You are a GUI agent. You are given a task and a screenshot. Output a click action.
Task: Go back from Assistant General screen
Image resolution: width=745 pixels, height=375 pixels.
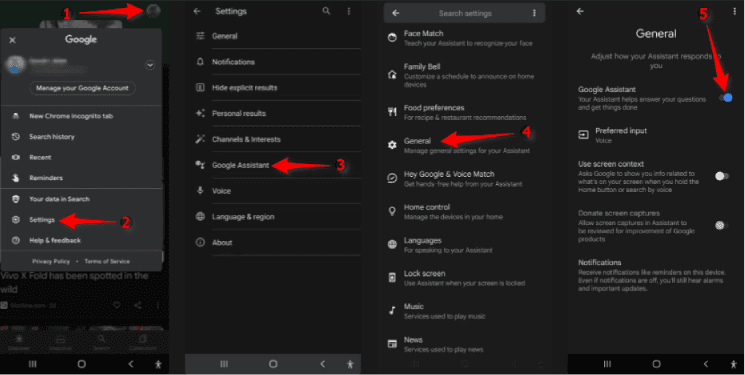(580, 11)
